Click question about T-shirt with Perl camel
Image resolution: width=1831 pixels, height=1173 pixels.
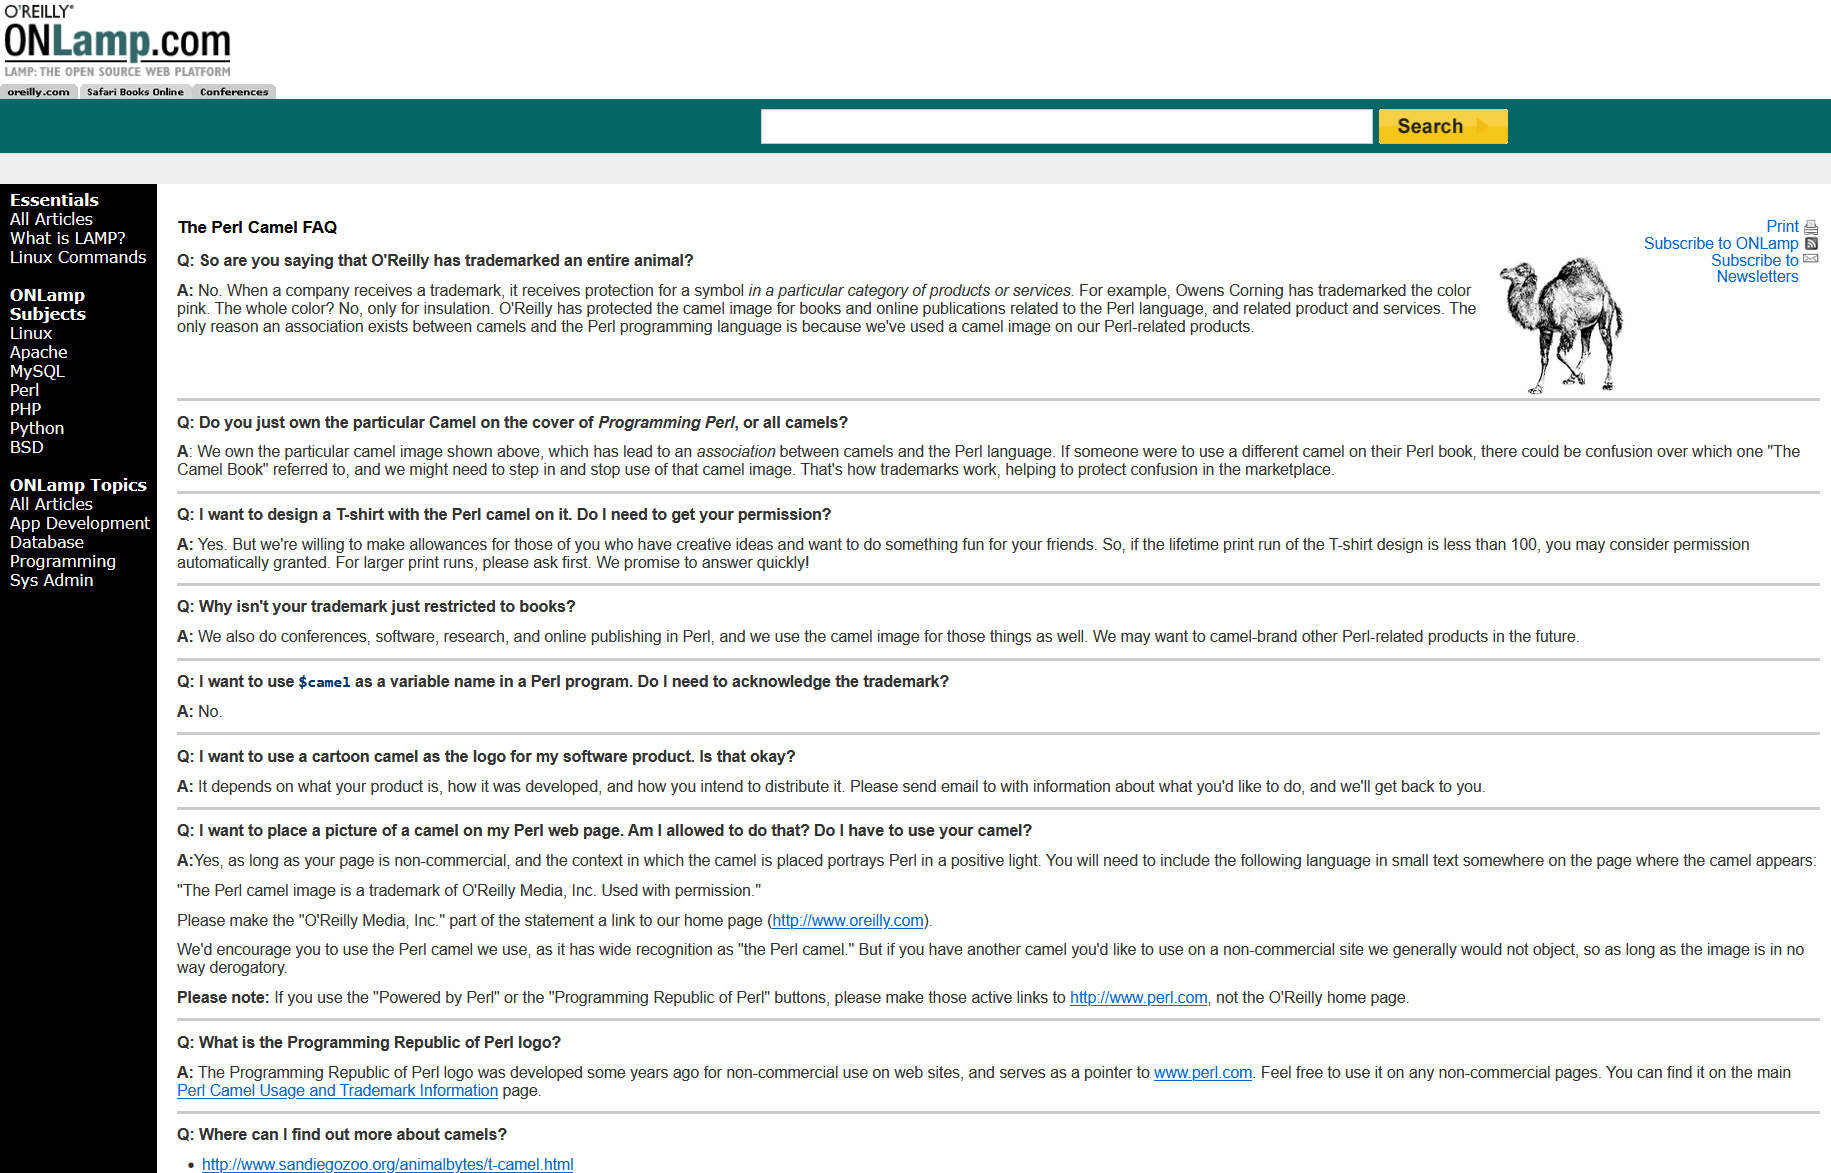[504, 514]
